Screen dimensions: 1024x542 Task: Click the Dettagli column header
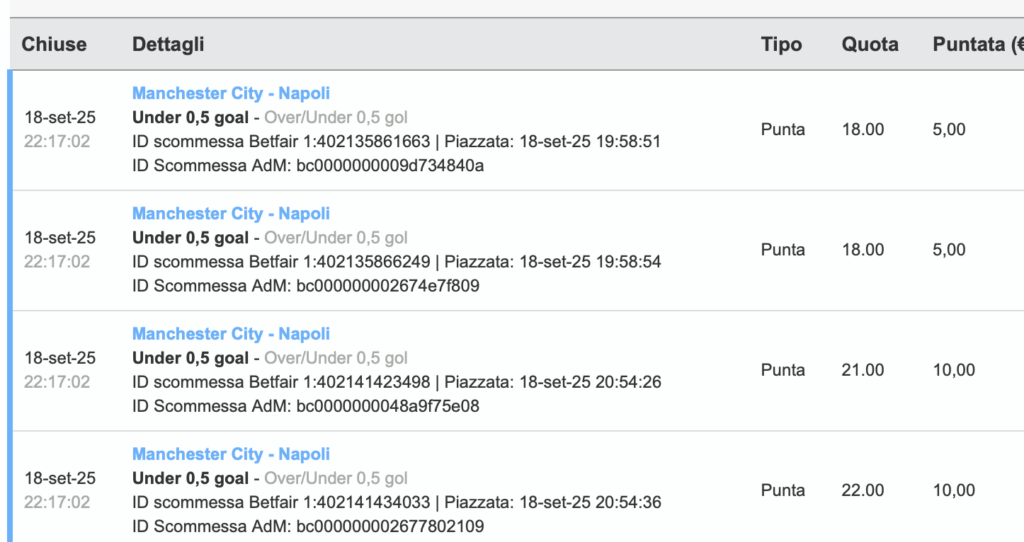tap(168, 44)
